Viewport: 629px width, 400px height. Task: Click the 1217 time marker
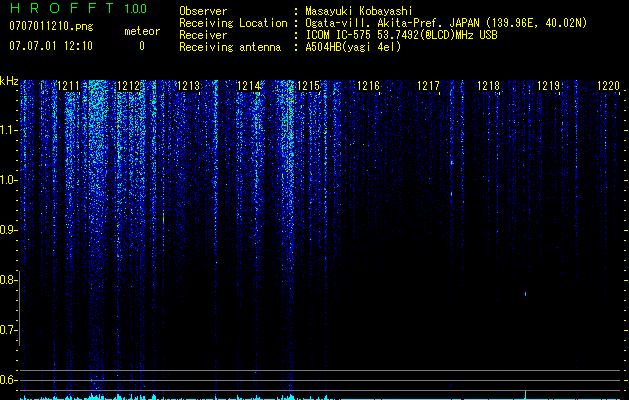[428, 86]
